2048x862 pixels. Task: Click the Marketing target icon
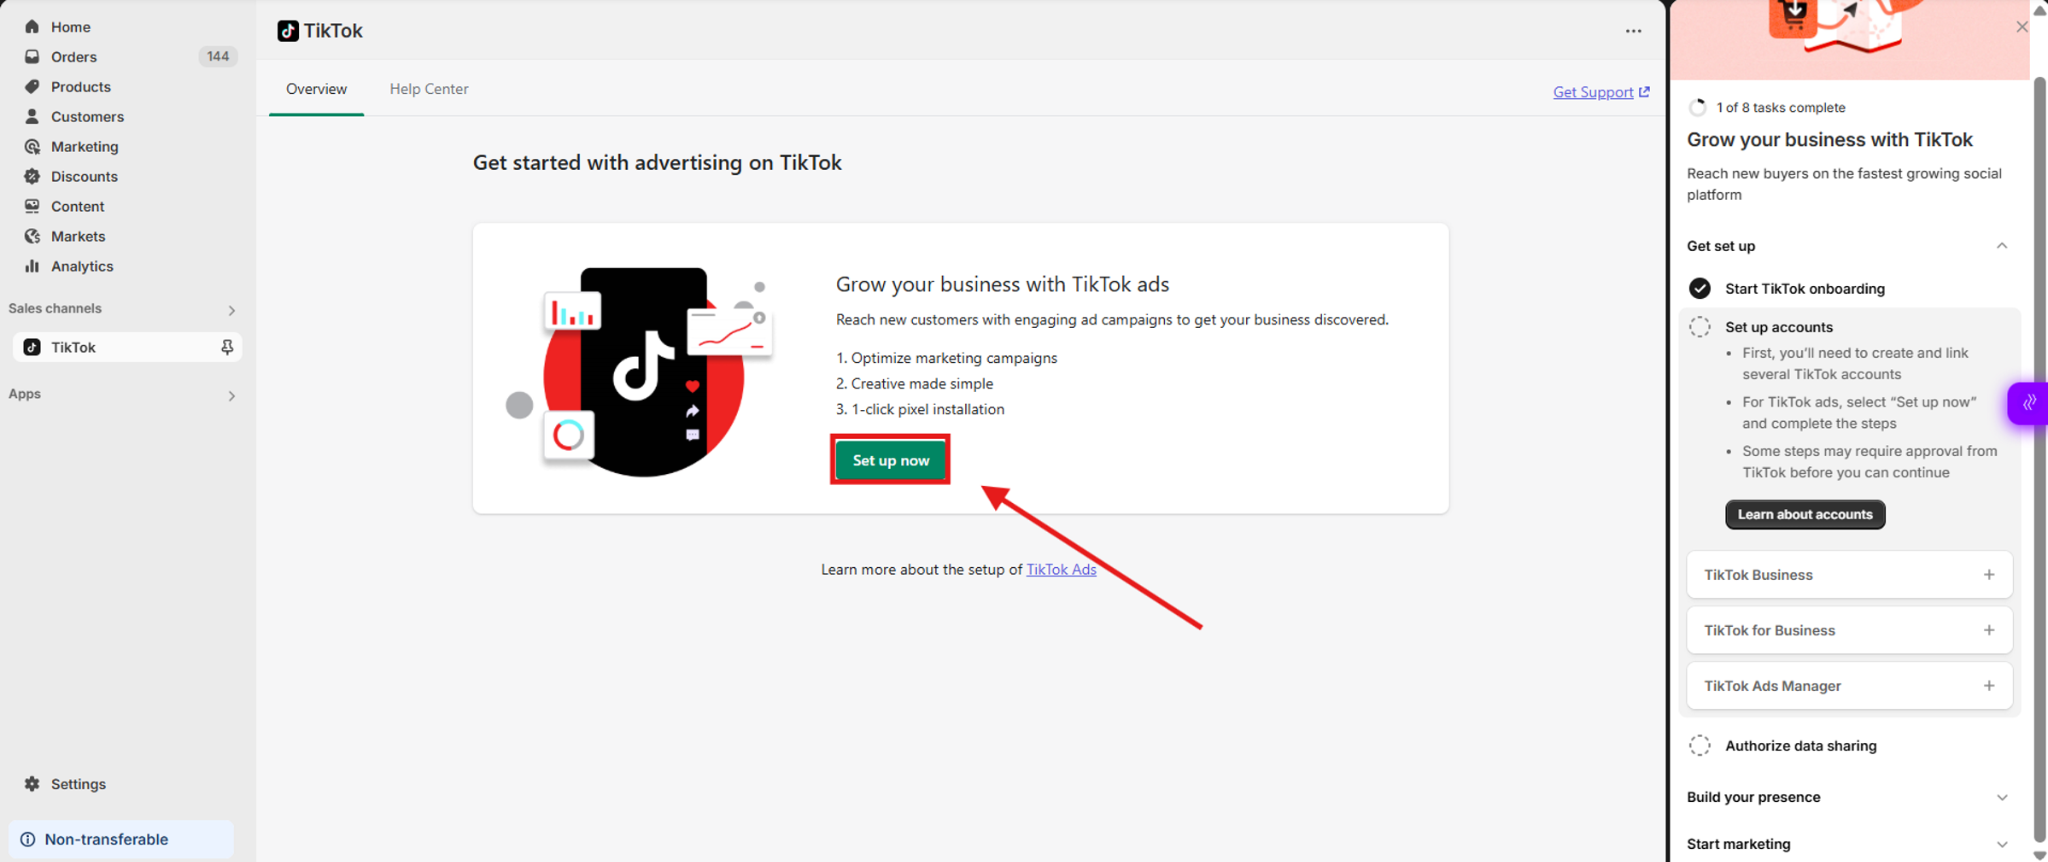point(32,147)
